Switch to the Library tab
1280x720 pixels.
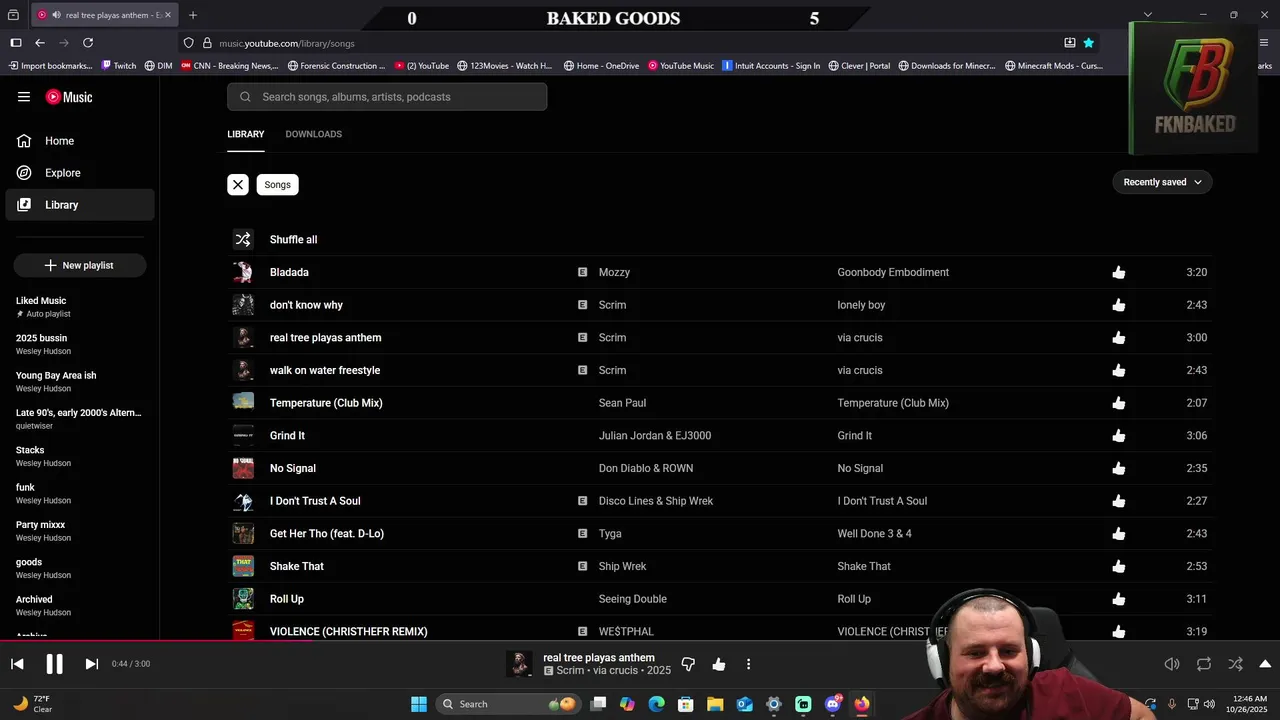pos(246,134)
